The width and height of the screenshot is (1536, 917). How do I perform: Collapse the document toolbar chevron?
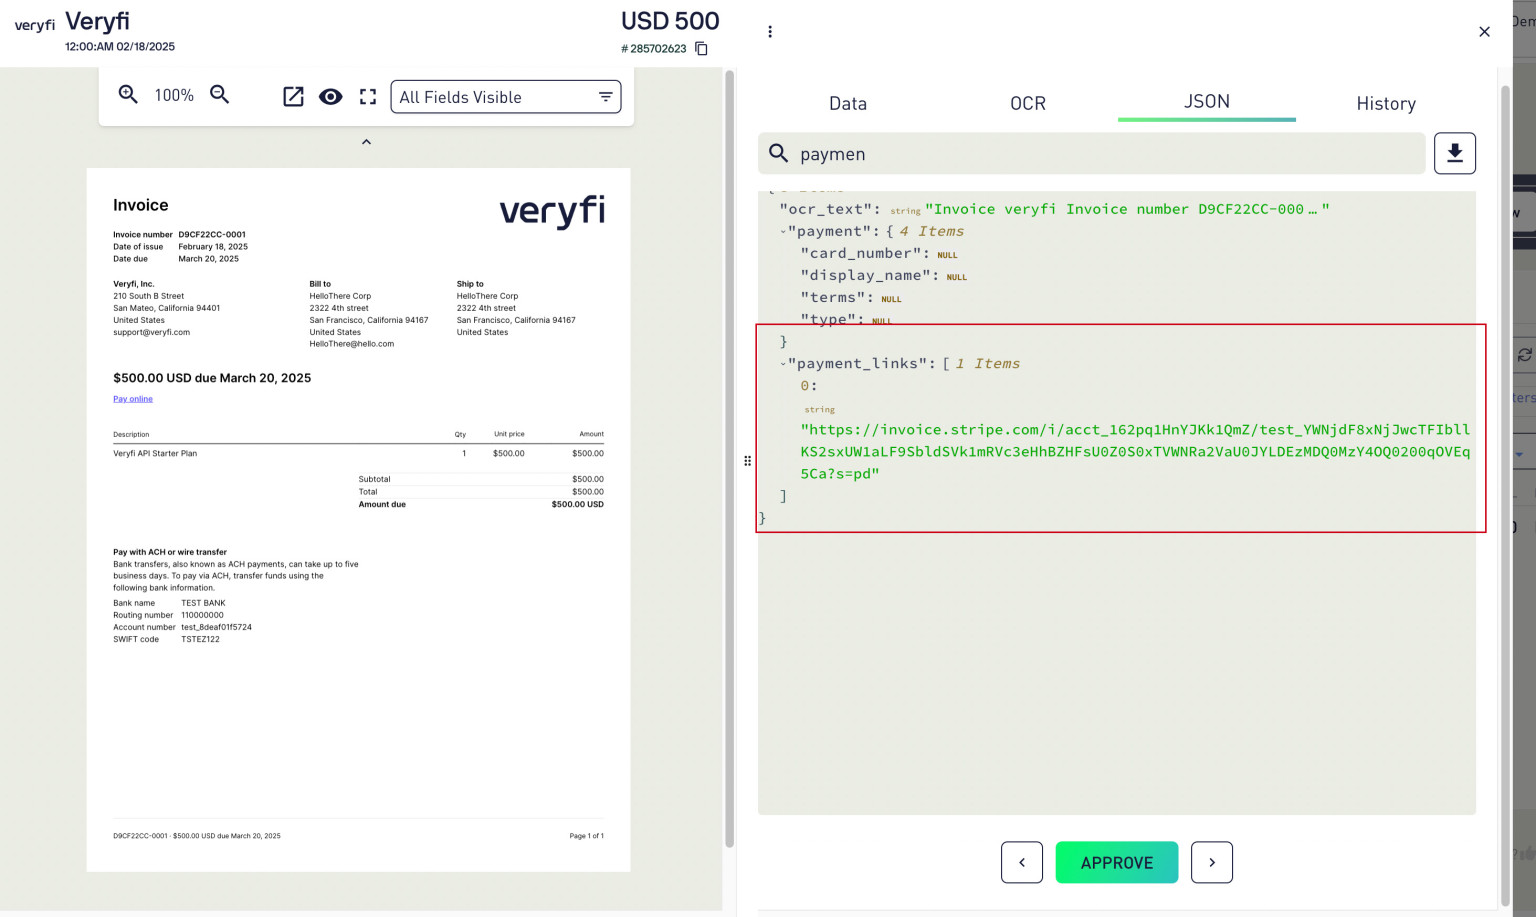[x=366, y=142]
